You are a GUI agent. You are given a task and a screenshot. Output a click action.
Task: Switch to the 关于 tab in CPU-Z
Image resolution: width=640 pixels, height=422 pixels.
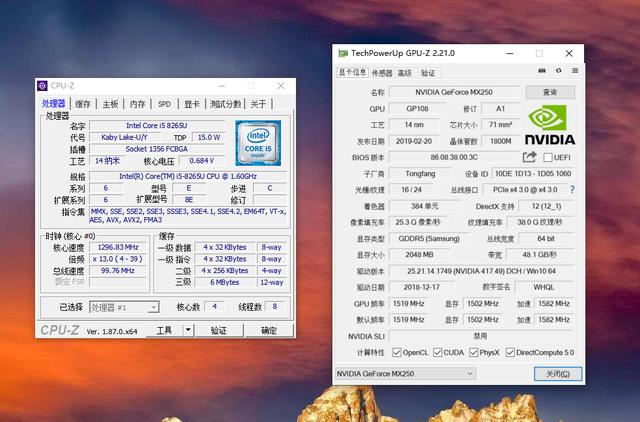[258, 104]
